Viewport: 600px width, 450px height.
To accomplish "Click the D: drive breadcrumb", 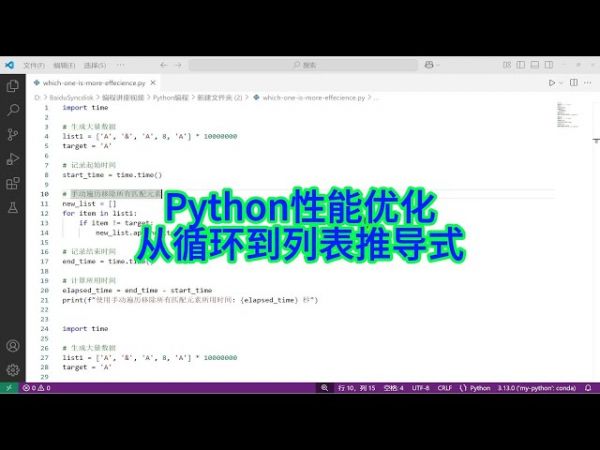I will click(x=37, y=98).
